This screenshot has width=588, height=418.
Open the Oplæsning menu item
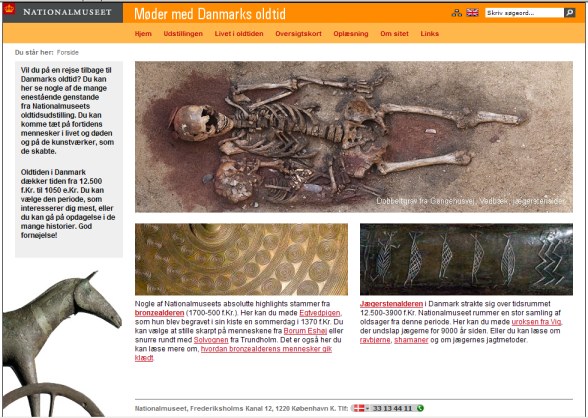(351, 34)
